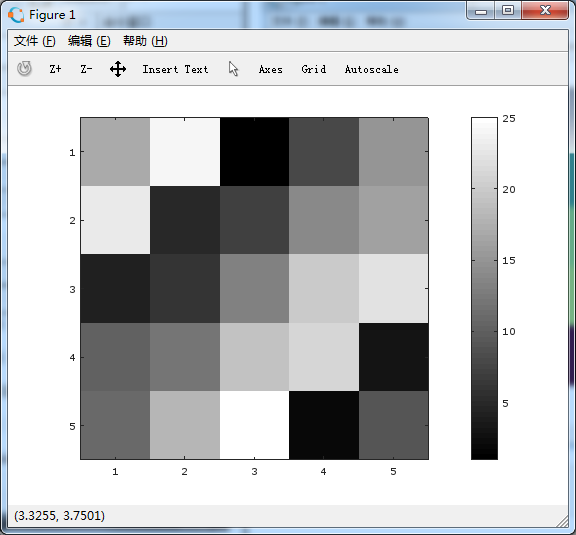Click the dark cell at column 1, row 3
The image size is (576, 535).
coord(115,288)
